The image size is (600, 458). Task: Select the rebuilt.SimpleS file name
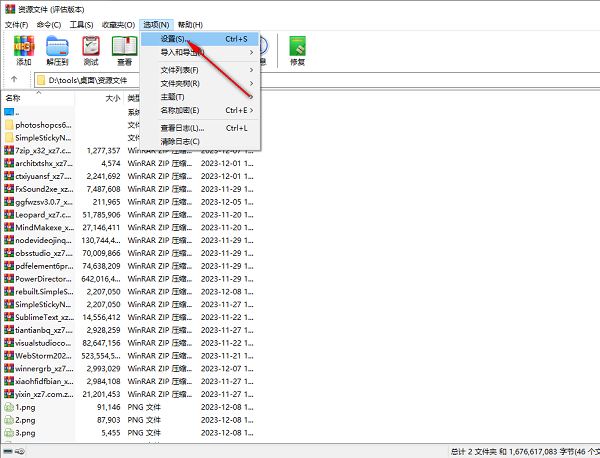pyautogui.click(x=44, y=292)
